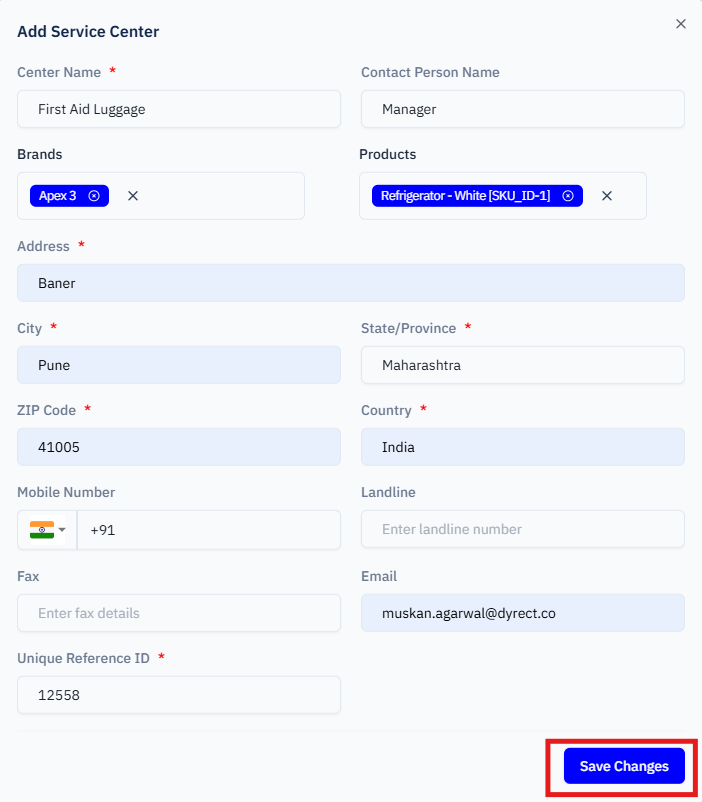Clear all selected brands

point(133,196)
